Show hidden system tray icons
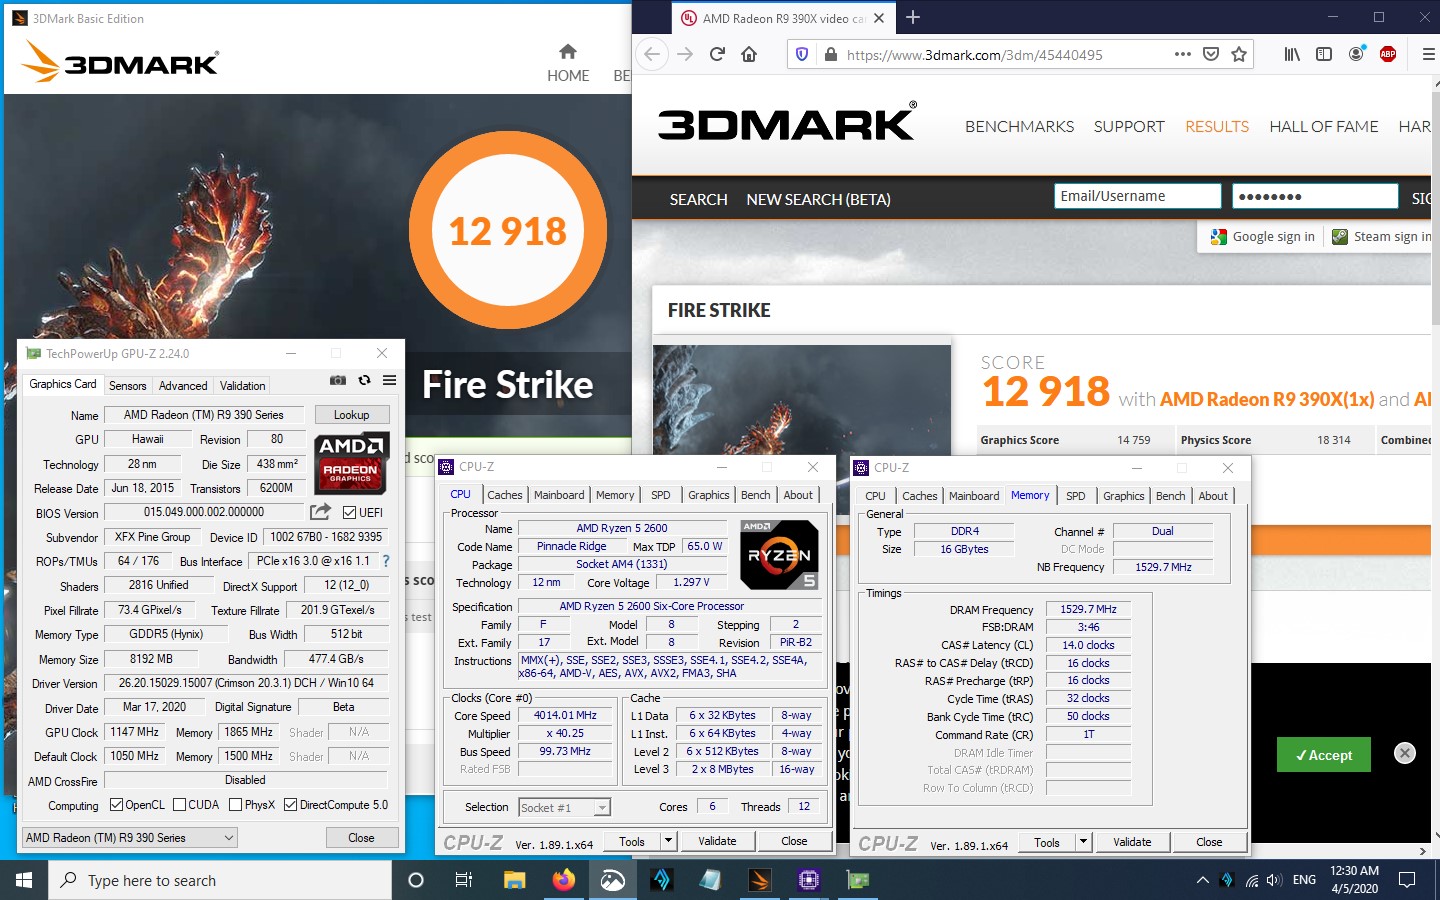The height and width of the screenshot is (900, 1440). [1202, 880]
